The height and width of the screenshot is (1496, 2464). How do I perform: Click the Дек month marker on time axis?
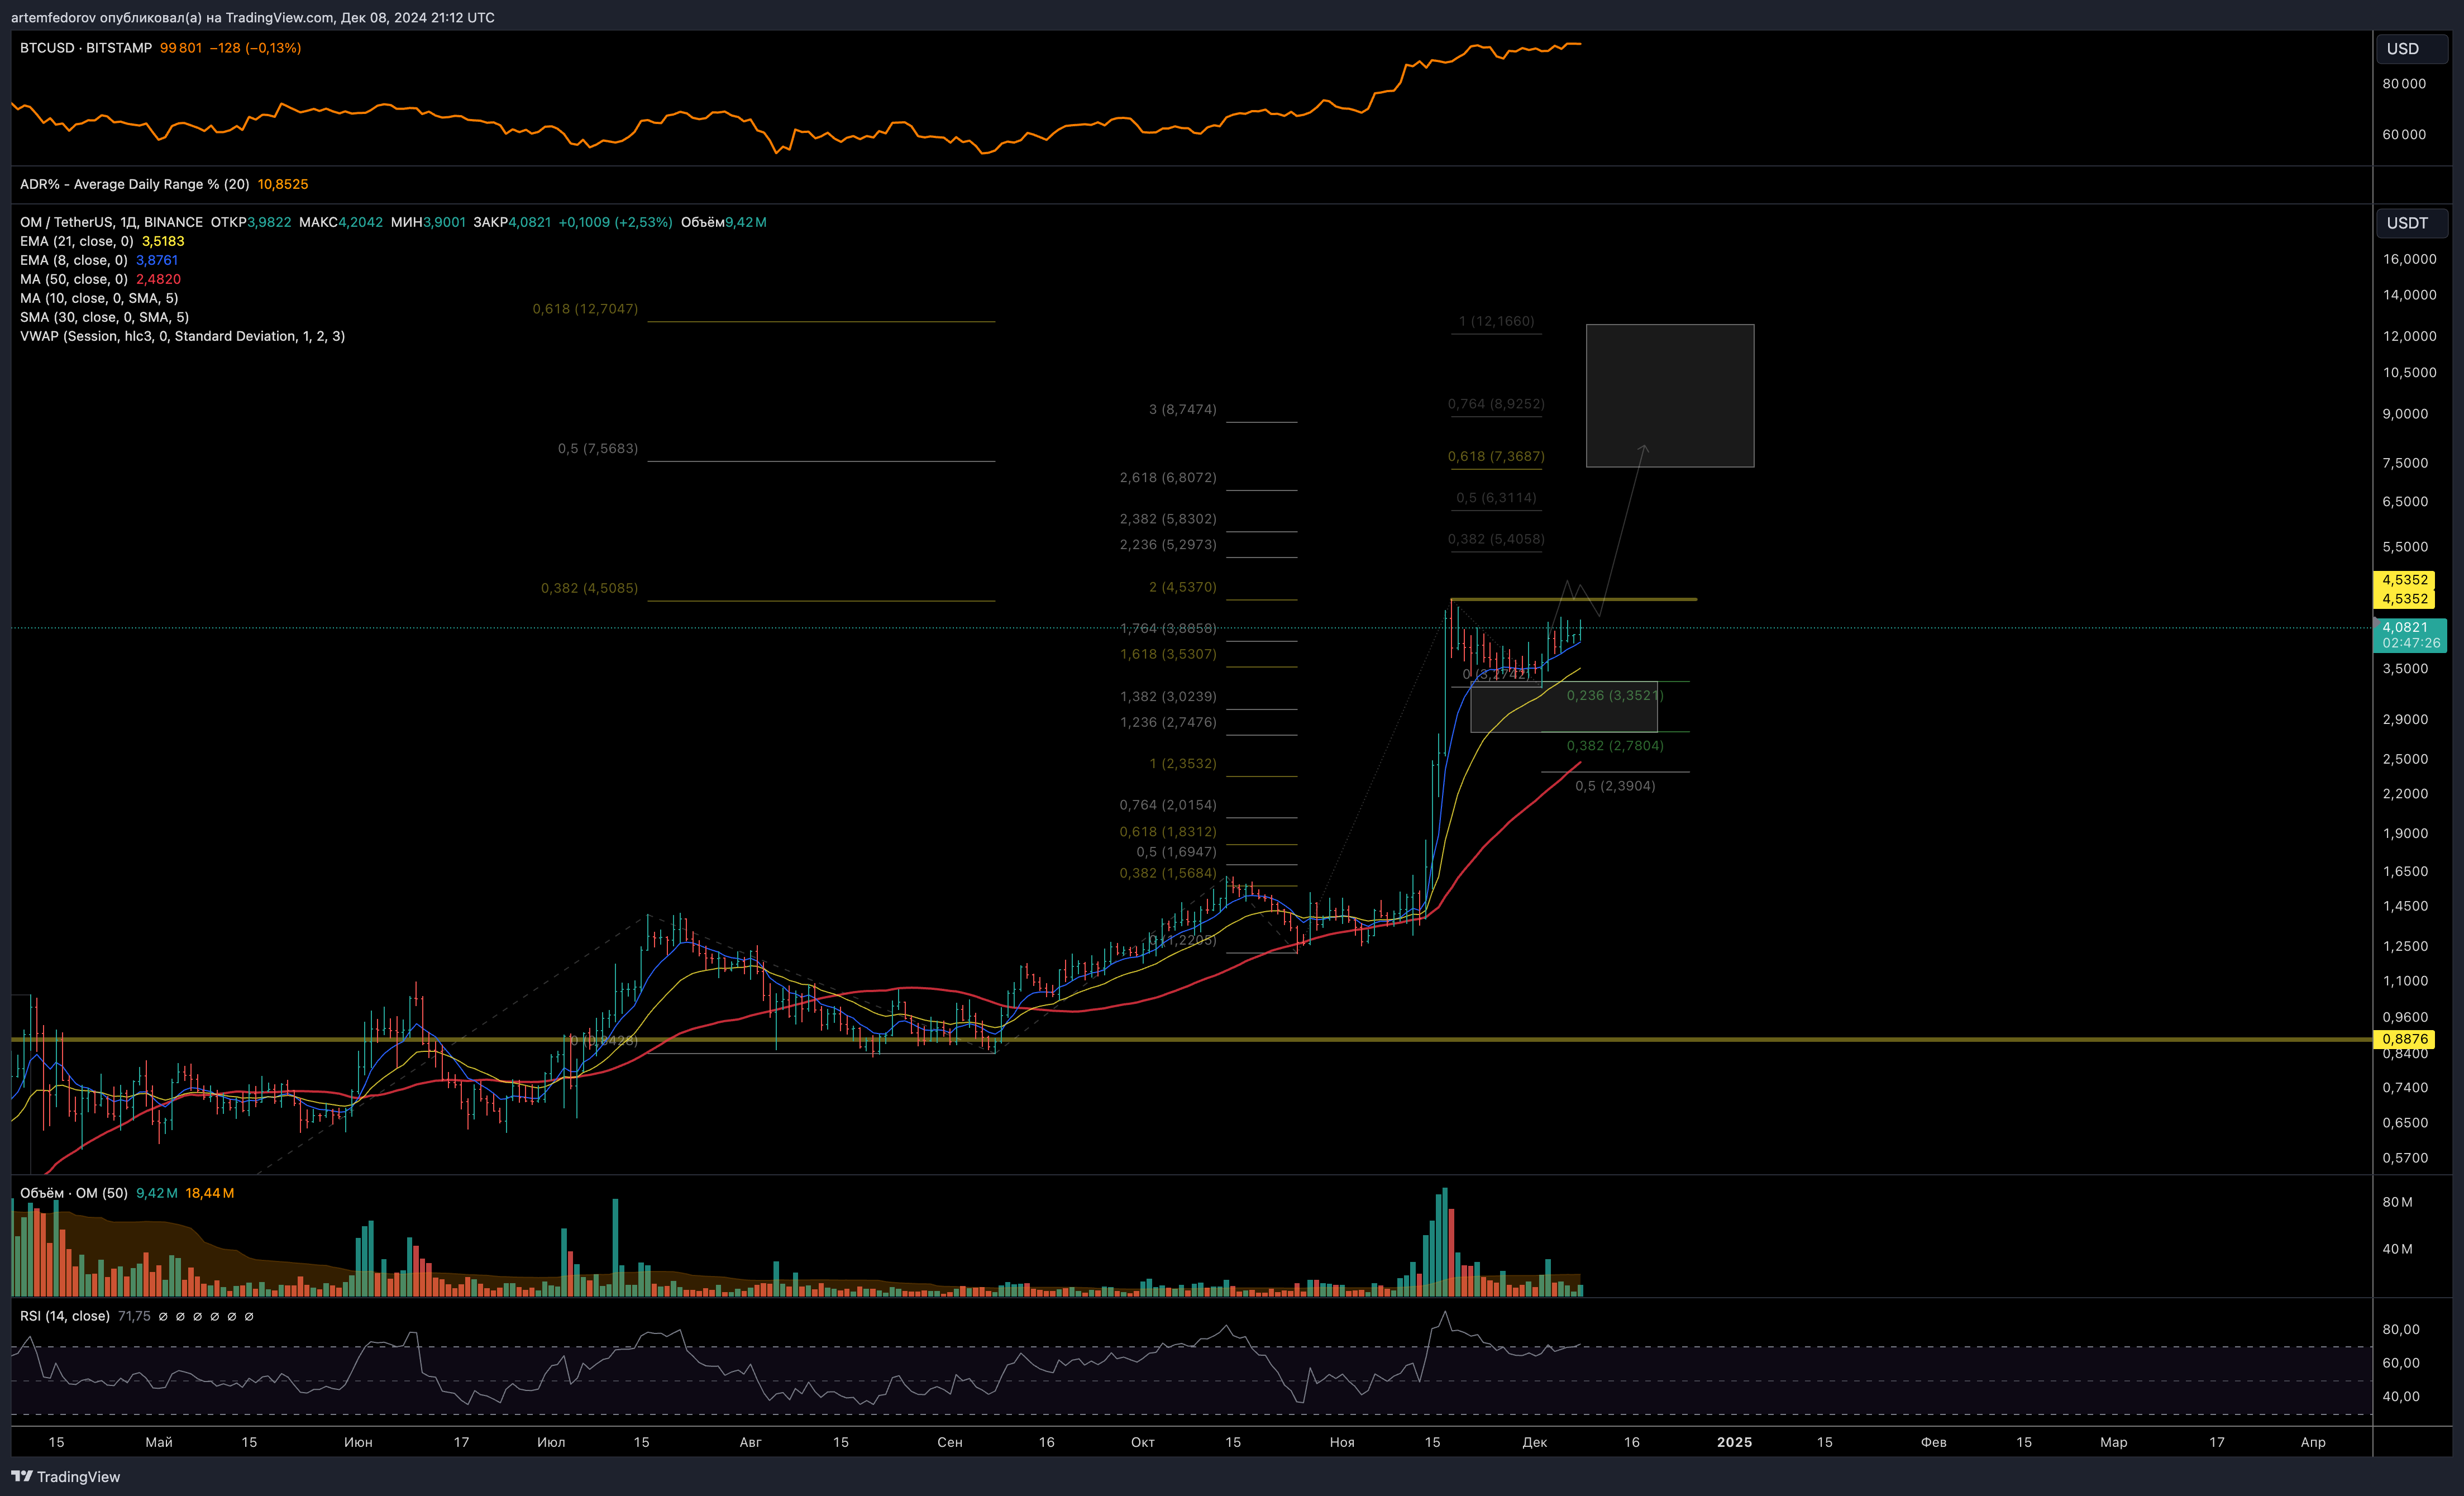(1534, 1442)
